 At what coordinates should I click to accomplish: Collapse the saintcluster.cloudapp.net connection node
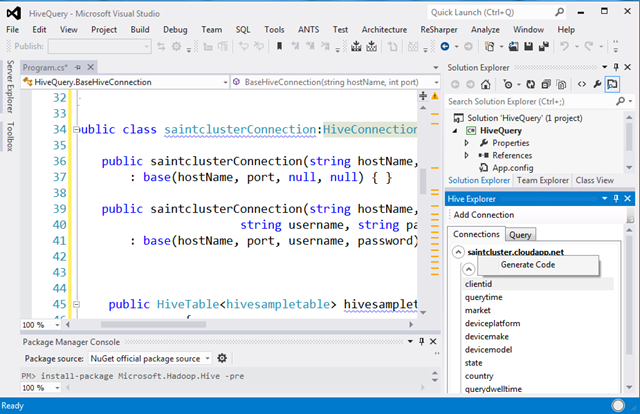[x=459, y=252]
